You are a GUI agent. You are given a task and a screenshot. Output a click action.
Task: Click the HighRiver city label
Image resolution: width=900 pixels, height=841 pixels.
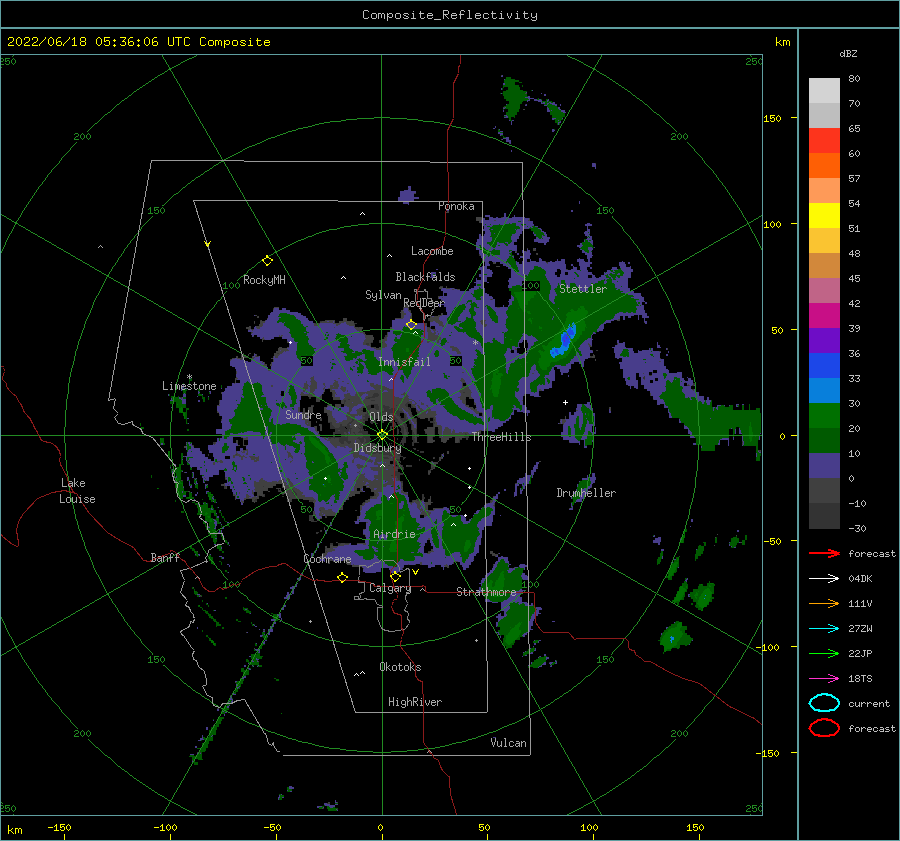(415, 702)
